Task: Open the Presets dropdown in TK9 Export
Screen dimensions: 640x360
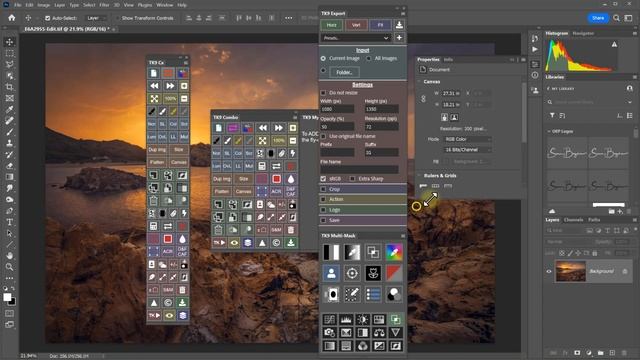Action: 356,38
